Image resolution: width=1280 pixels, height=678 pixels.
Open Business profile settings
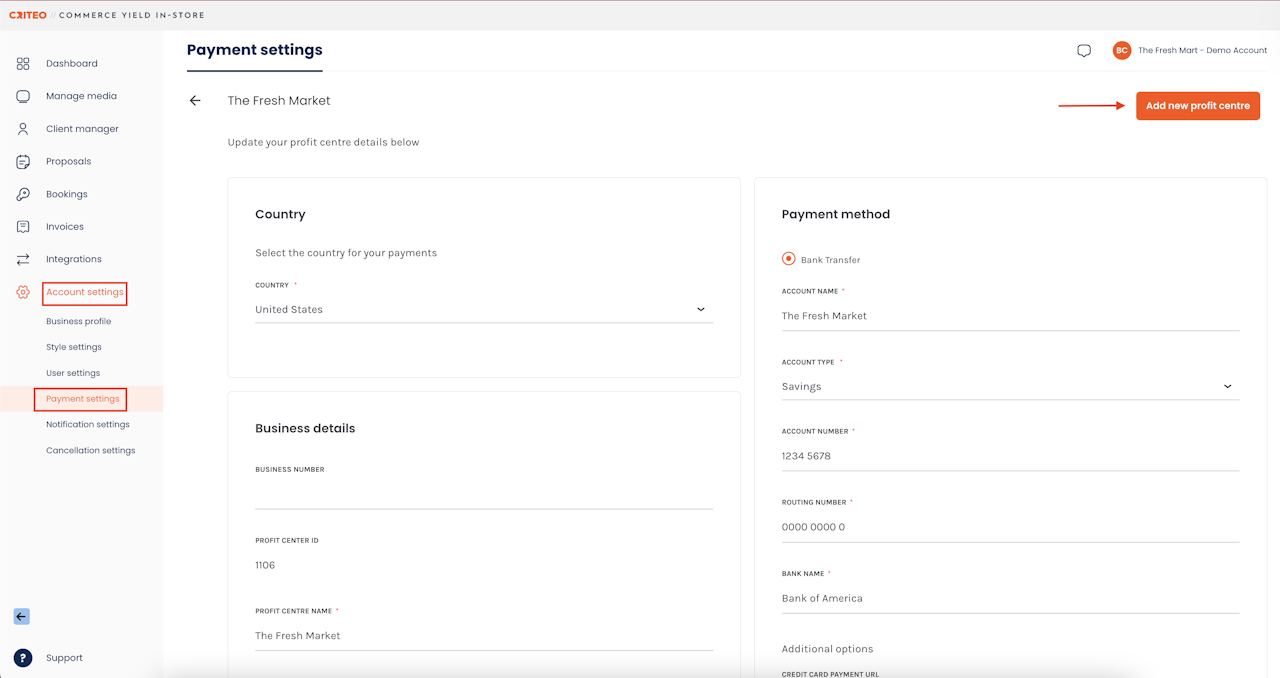click(x=79, y=322)
